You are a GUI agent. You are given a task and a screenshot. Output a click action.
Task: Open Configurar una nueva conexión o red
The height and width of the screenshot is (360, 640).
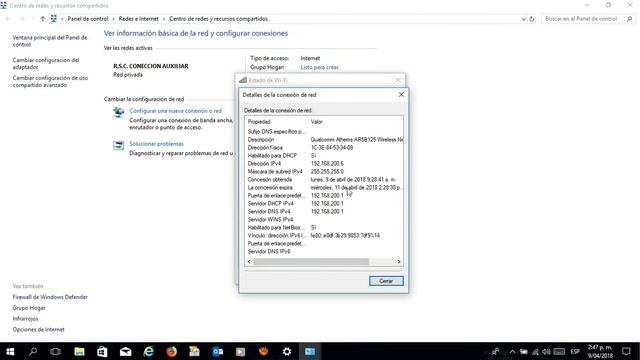point(176,111)
